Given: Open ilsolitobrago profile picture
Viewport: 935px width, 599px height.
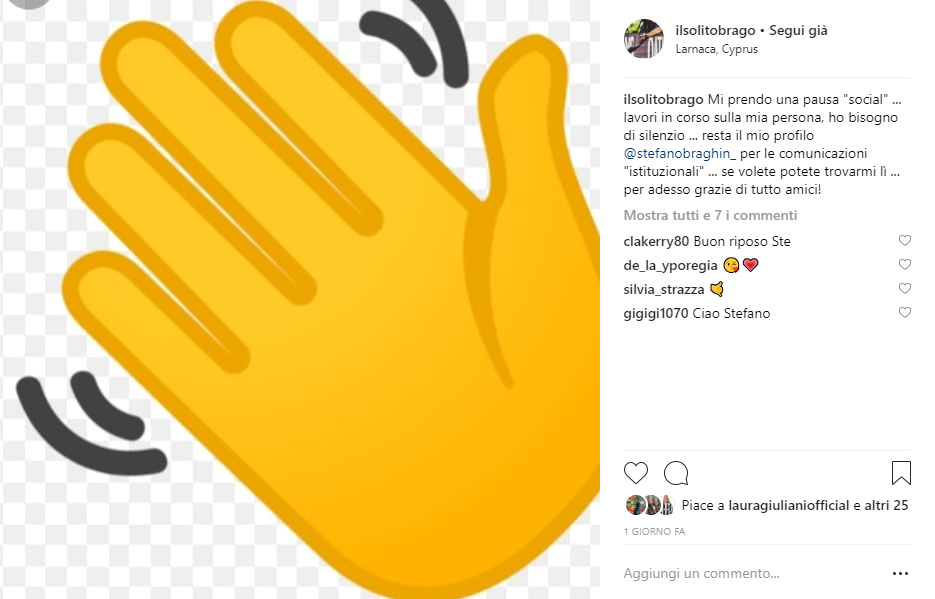Looking at the screenshot, I should point(643,39).
